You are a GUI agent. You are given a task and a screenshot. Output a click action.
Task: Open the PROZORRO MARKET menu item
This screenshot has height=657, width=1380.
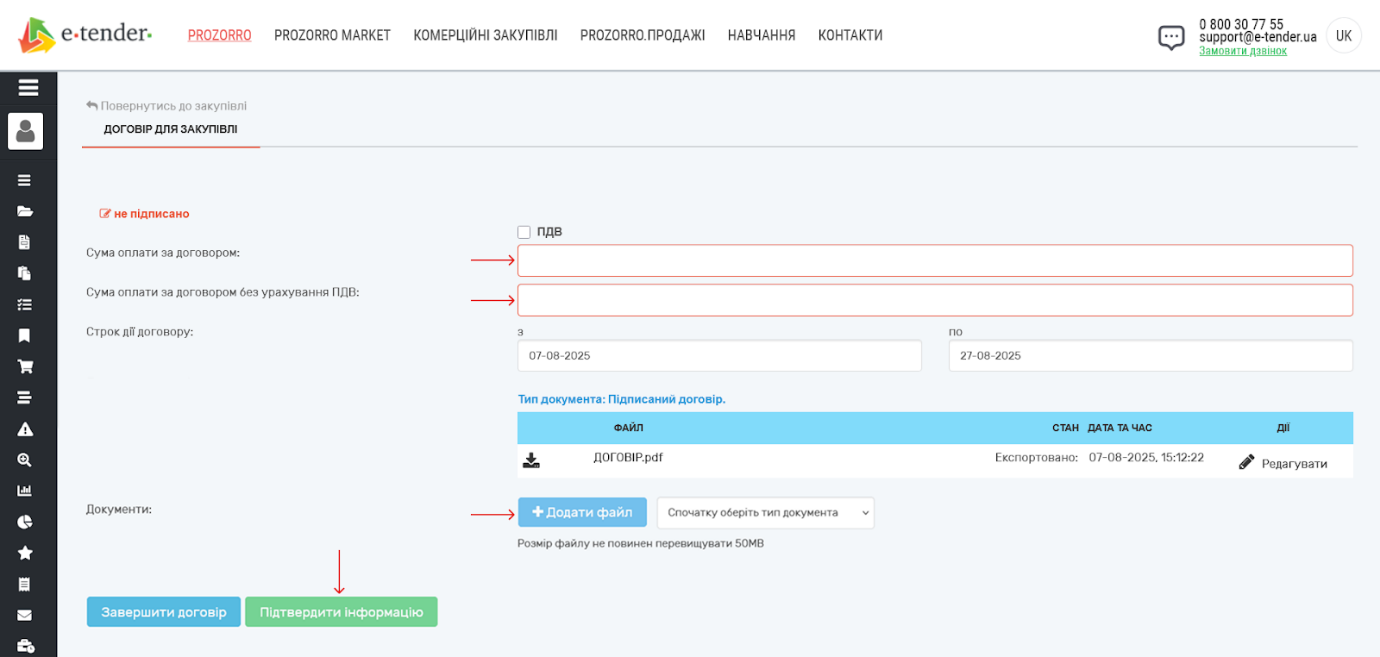click(332, 36)
